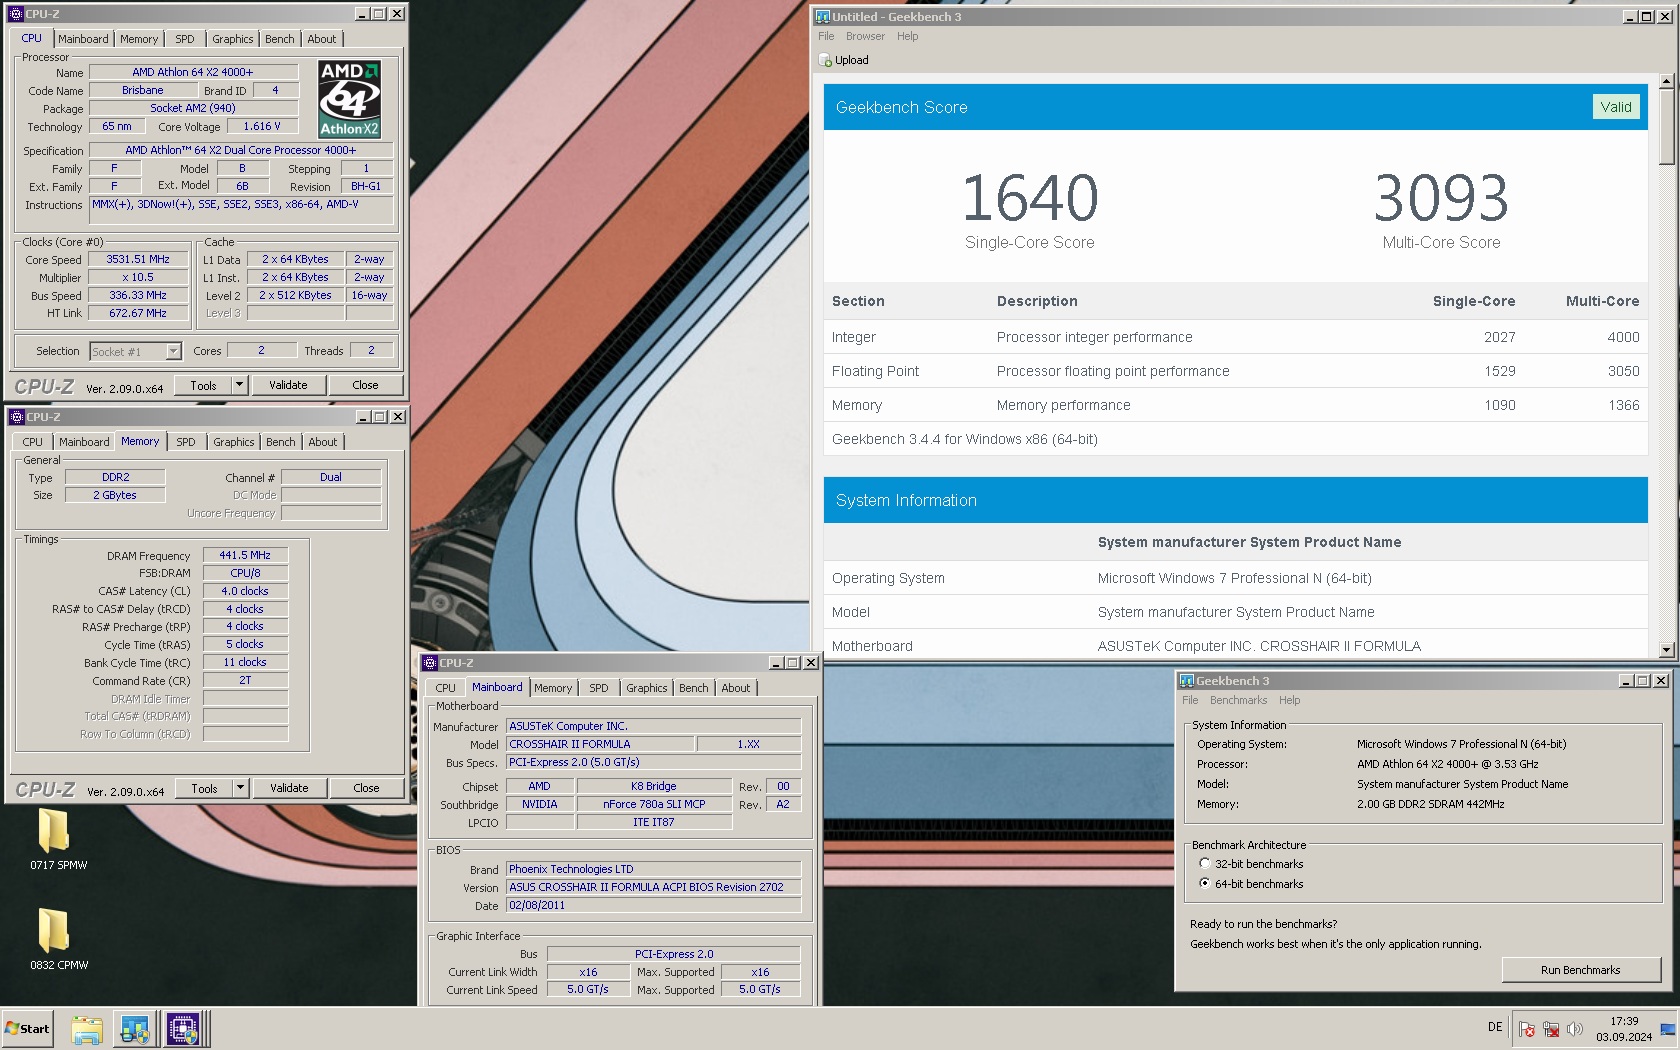Open the 0717 SPMW desktop folder
The height and width of the screenshot is (1050, 1680).
pyautogui.click(x=57, y=840)
